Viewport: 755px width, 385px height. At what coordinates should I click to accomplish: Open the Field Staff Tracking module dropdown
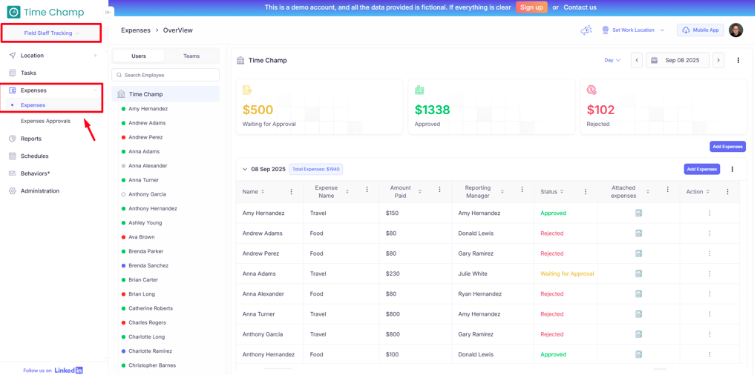click(x=51, y=33)
